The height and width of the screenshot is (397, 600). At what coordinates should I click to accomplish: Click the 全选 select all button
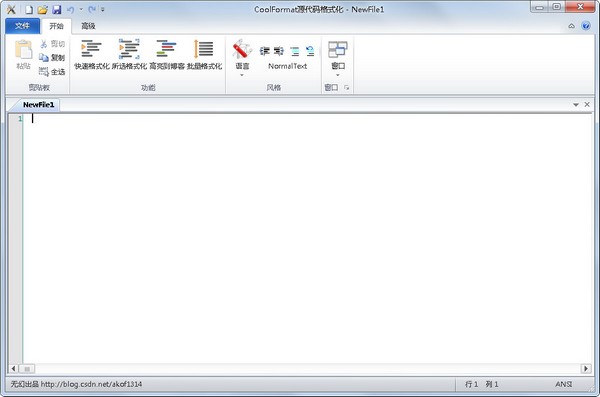52,72
